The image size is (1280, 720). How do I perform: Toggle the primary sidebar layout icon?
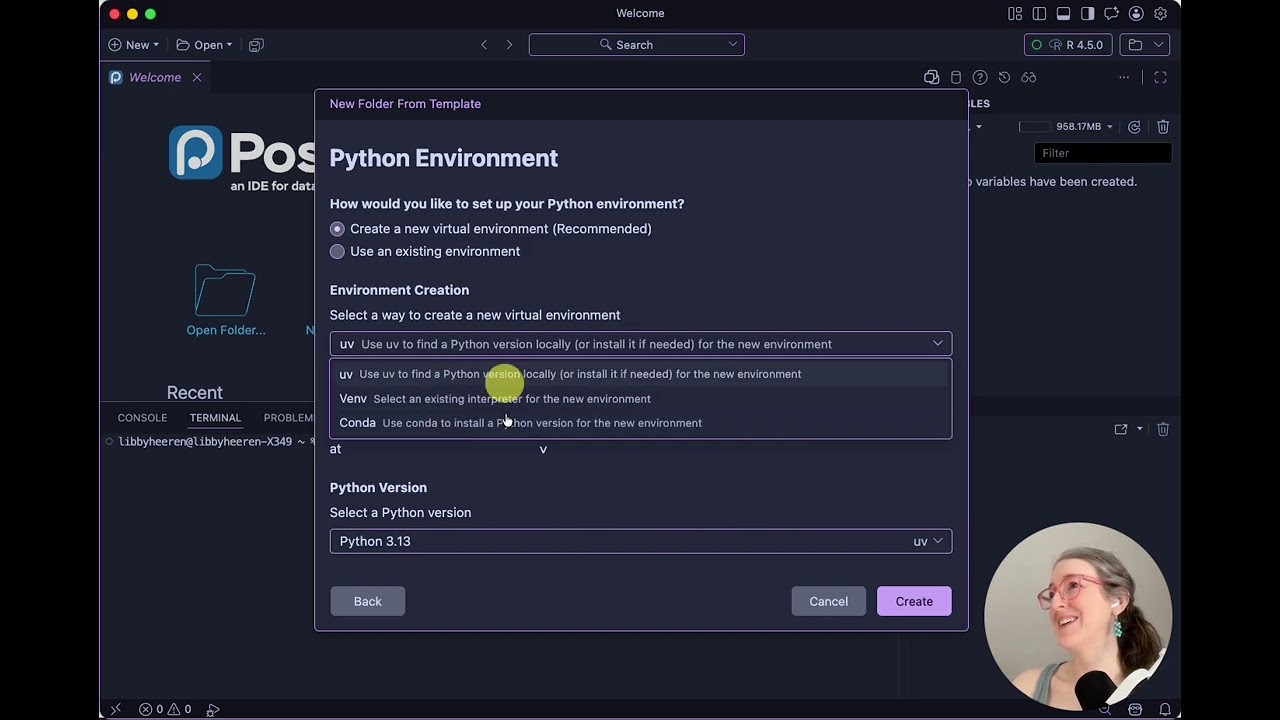click(x=1039, y=14)
